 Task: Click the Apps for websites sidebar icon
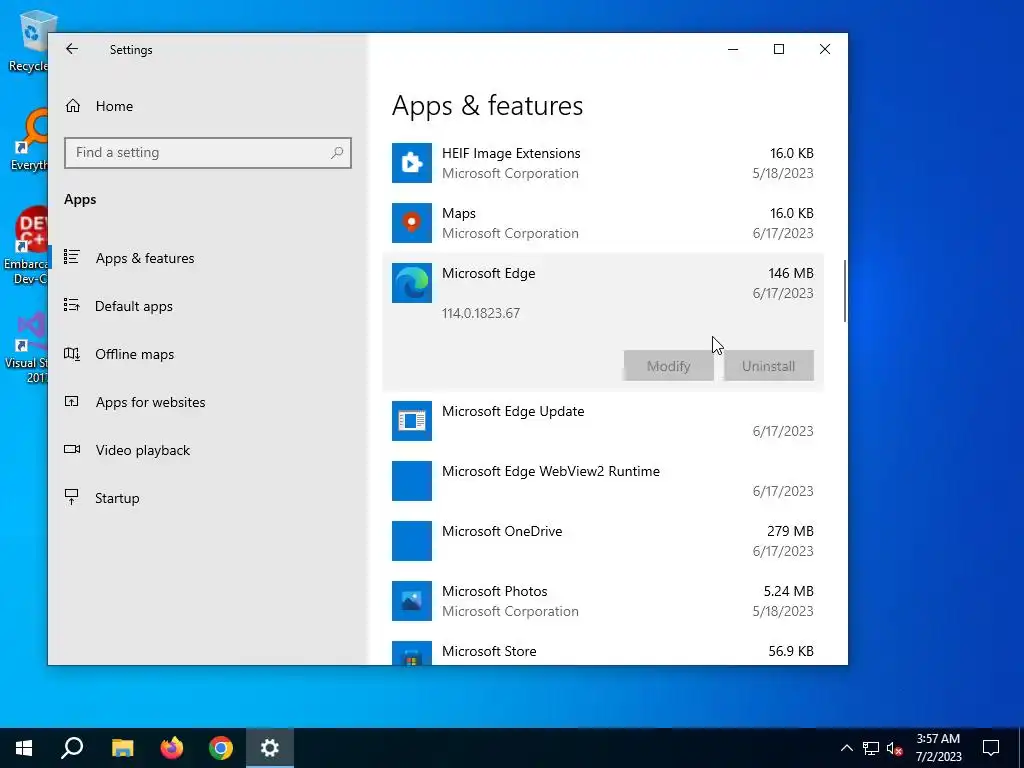coord(72,402)
